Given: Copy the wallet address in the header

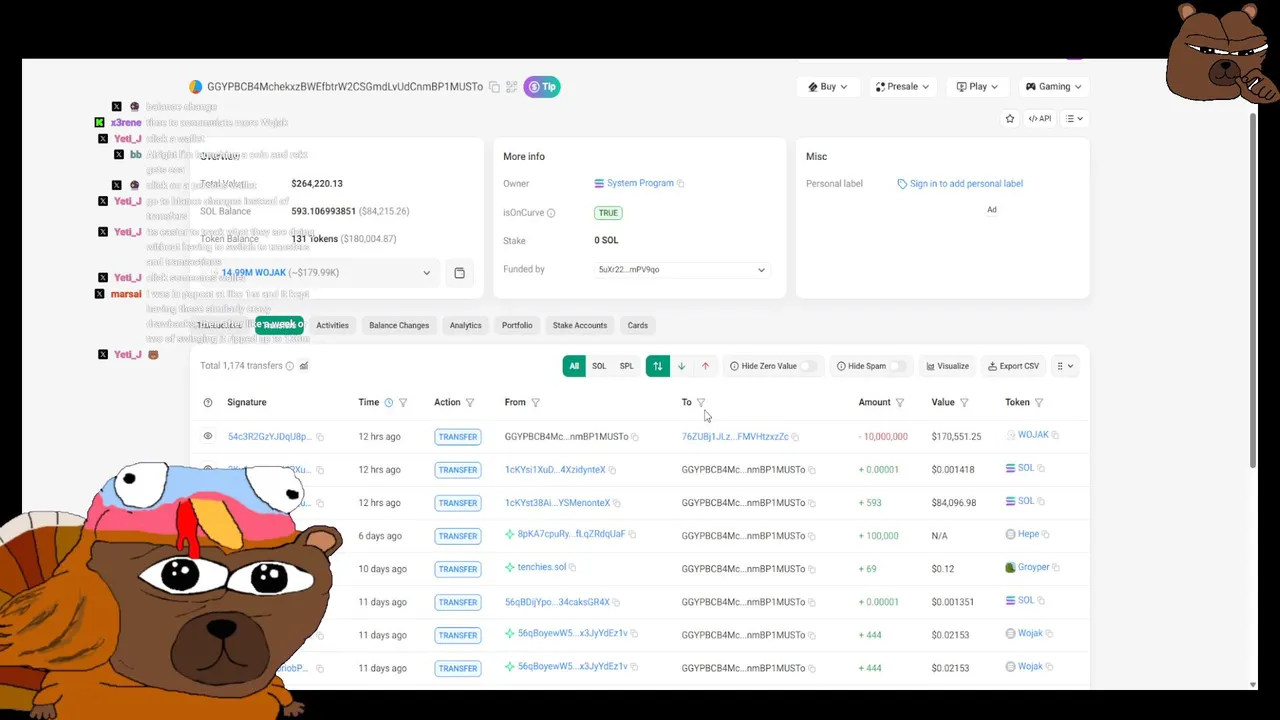Looking at the screenshot, I should 494,87.
